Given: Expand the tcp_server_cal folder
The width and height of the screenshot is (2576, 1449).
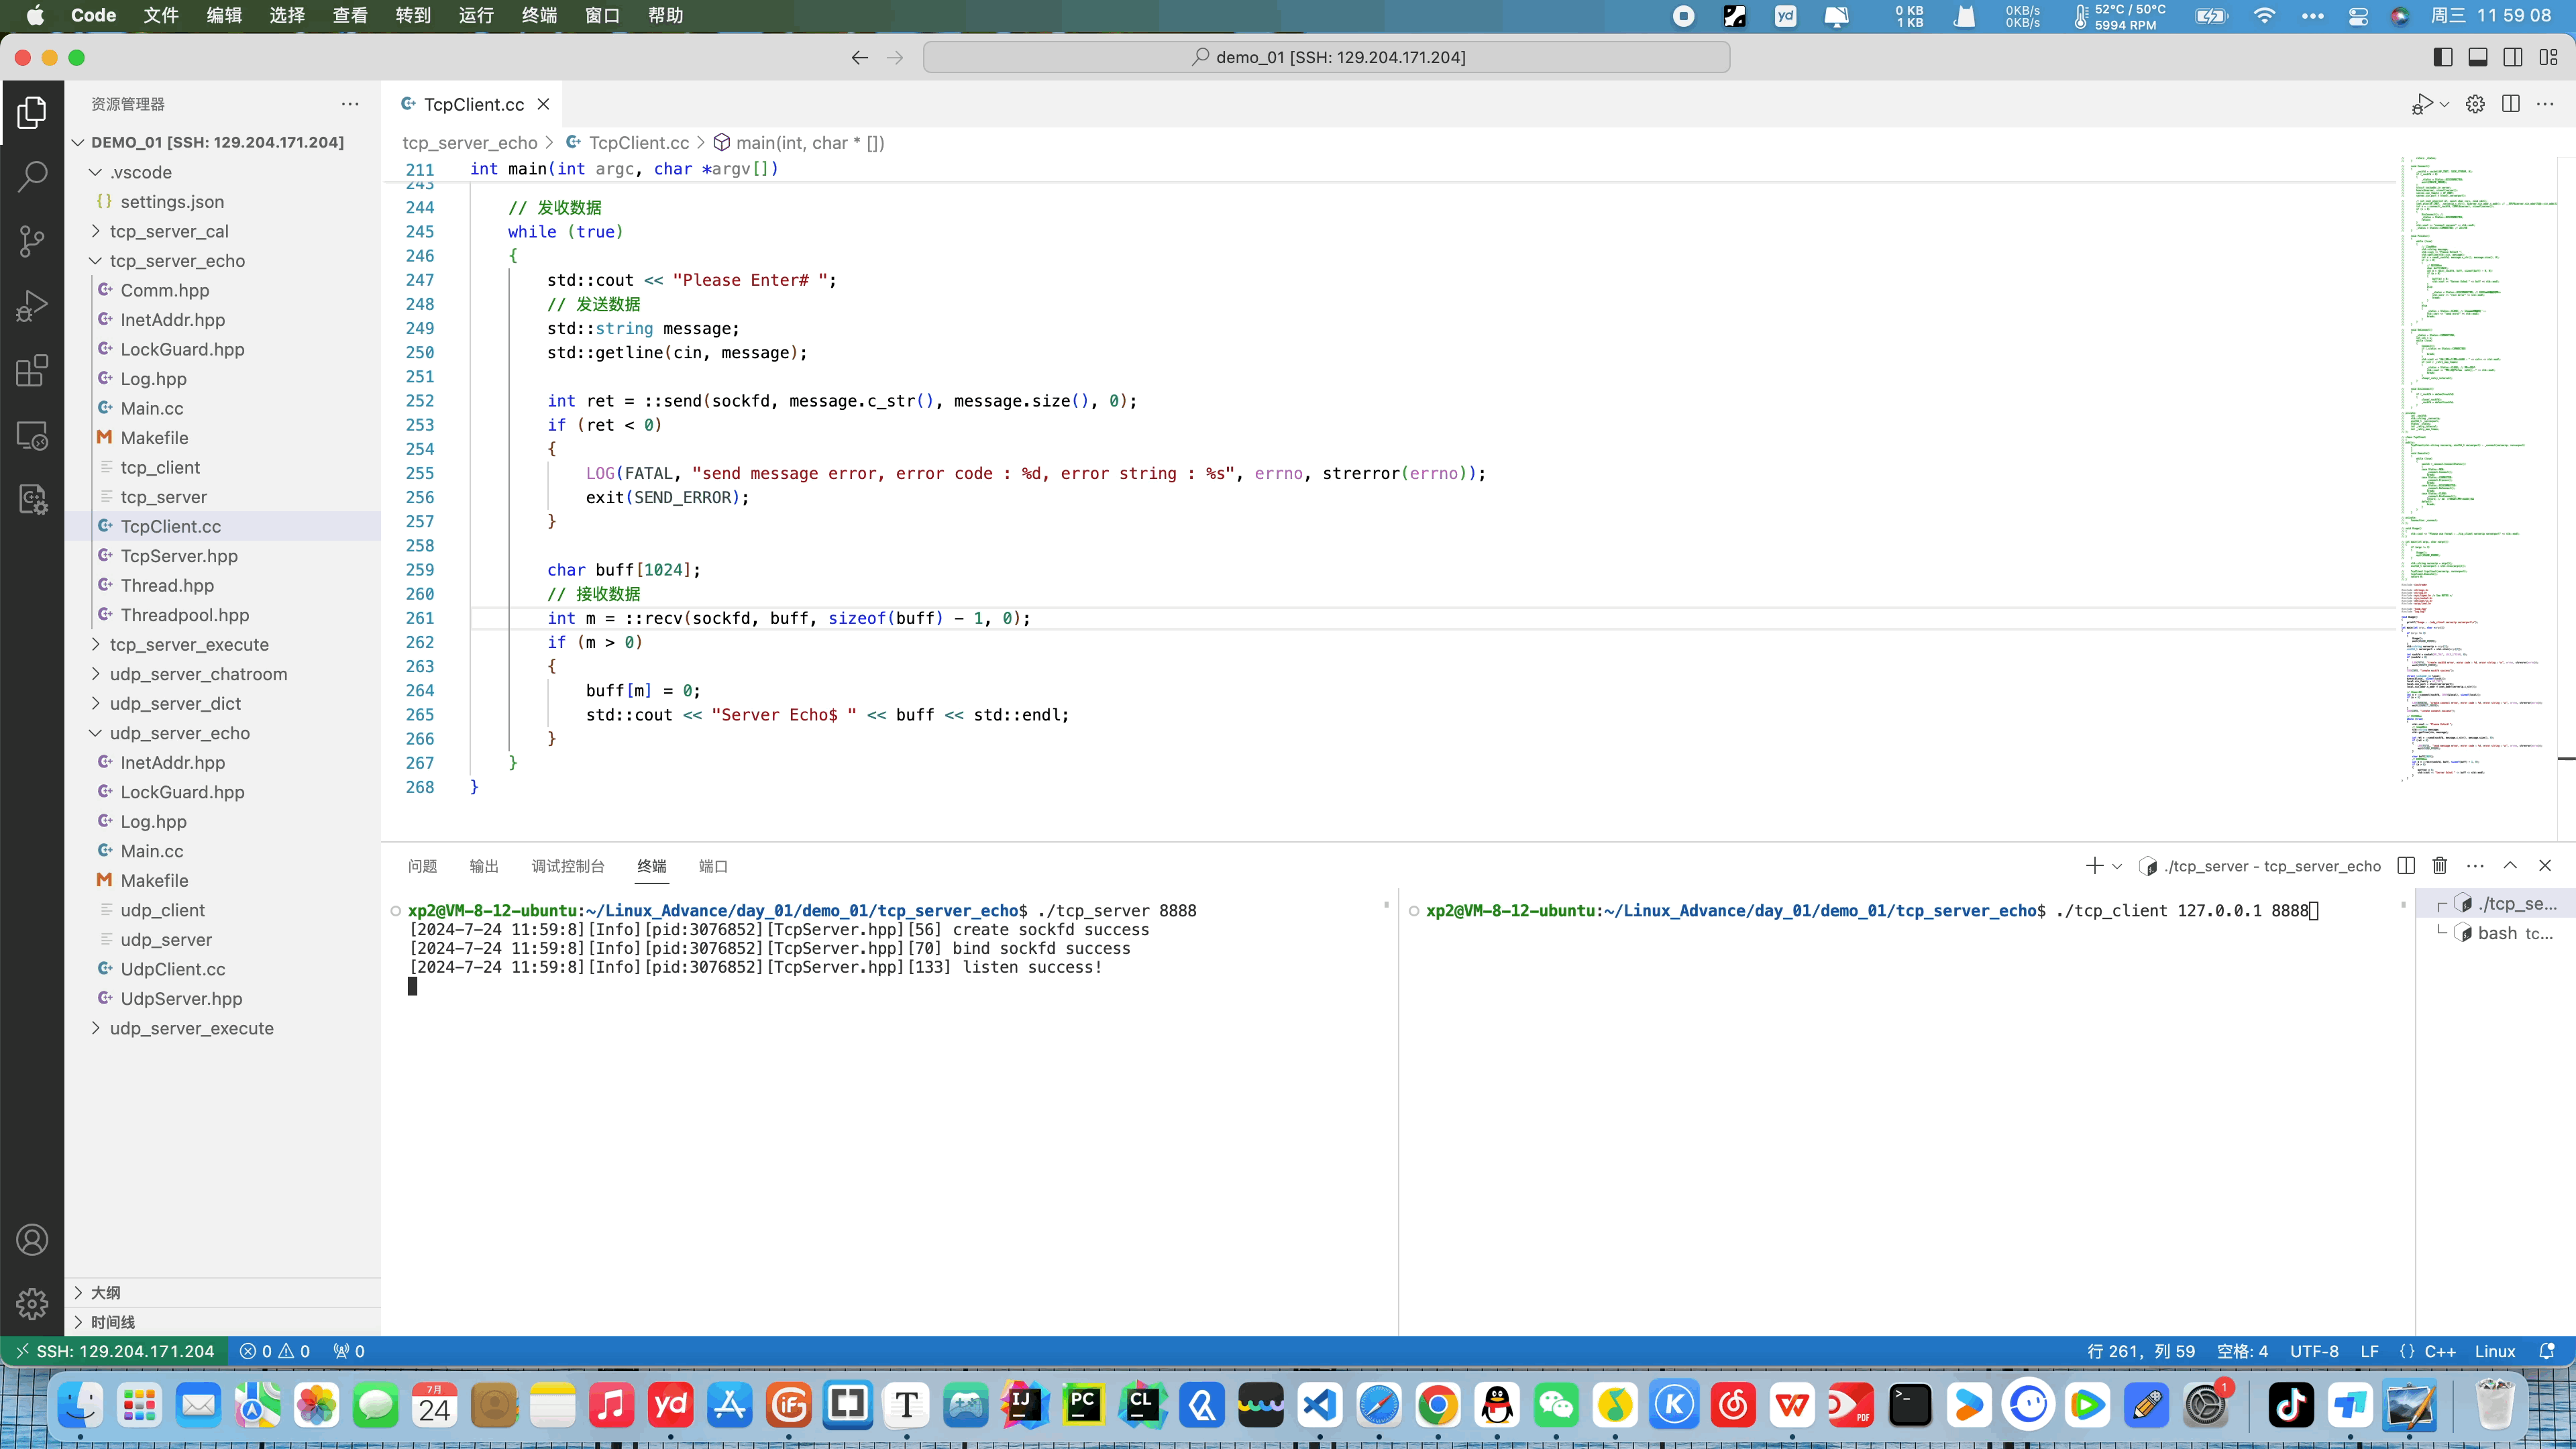Looking at the screenshot, I should [x=169, y=231].
